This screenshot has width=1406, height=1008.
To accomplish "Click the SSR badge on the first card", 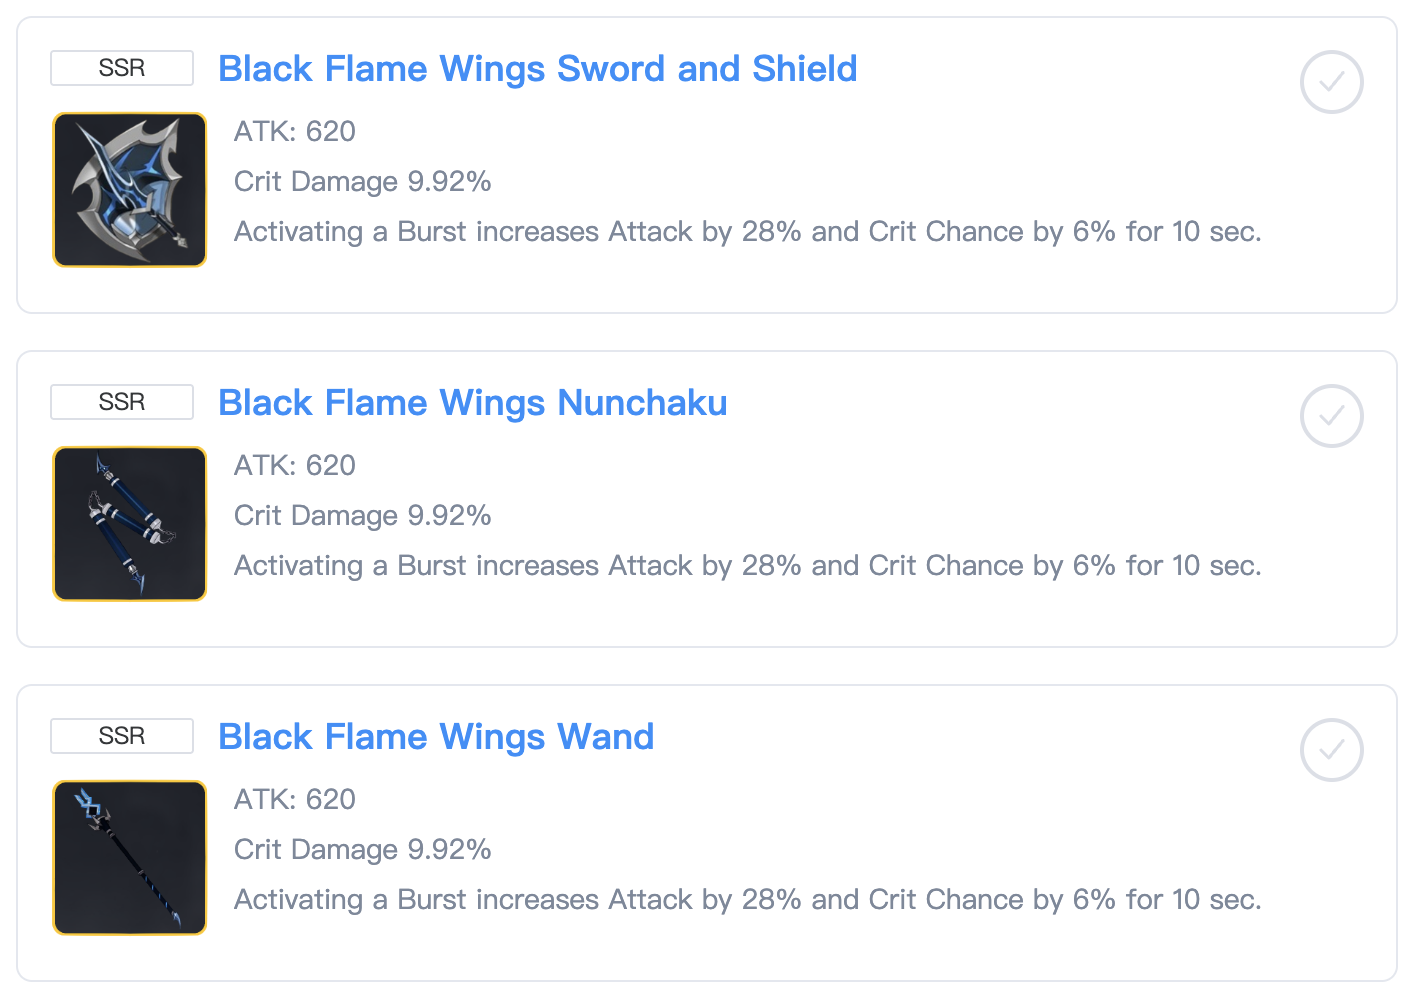I will tap(121, 68).
